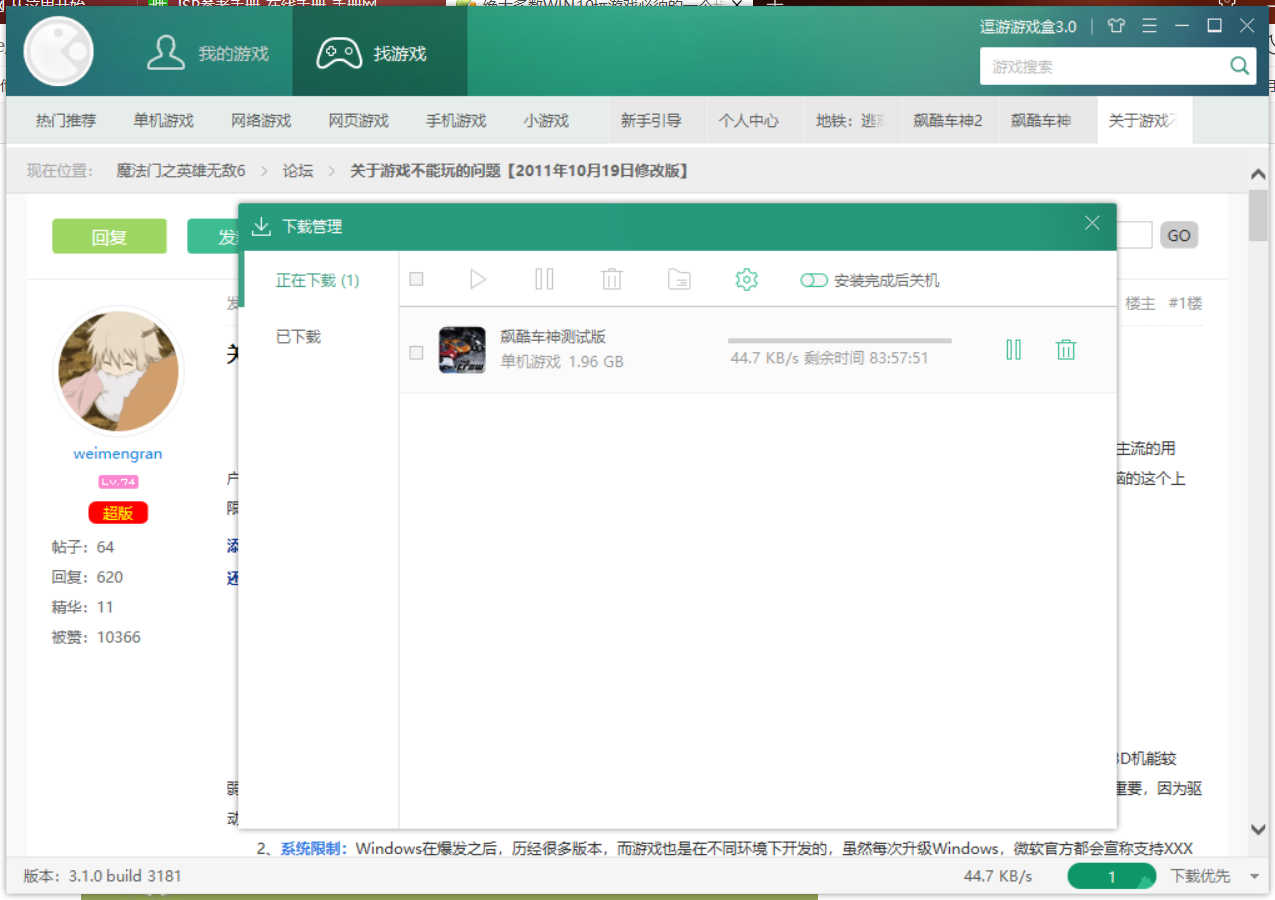1275x900 pixels.
Task: Pause the 飙酷车神测试版 download
Action: pos(1014,349)
